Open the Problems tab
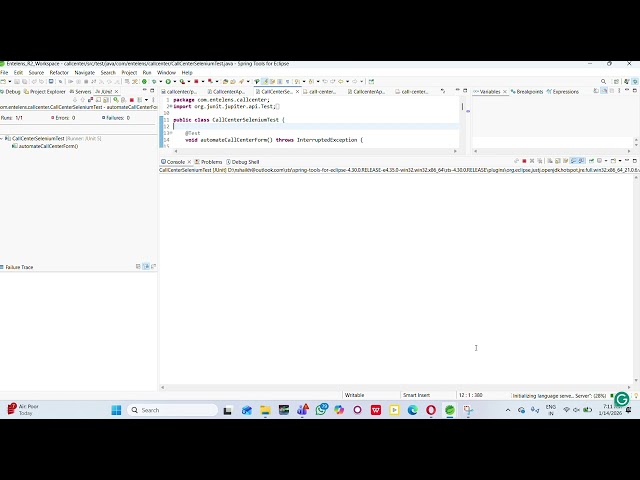This screenshot has width=640, height=480. point(211,161)
